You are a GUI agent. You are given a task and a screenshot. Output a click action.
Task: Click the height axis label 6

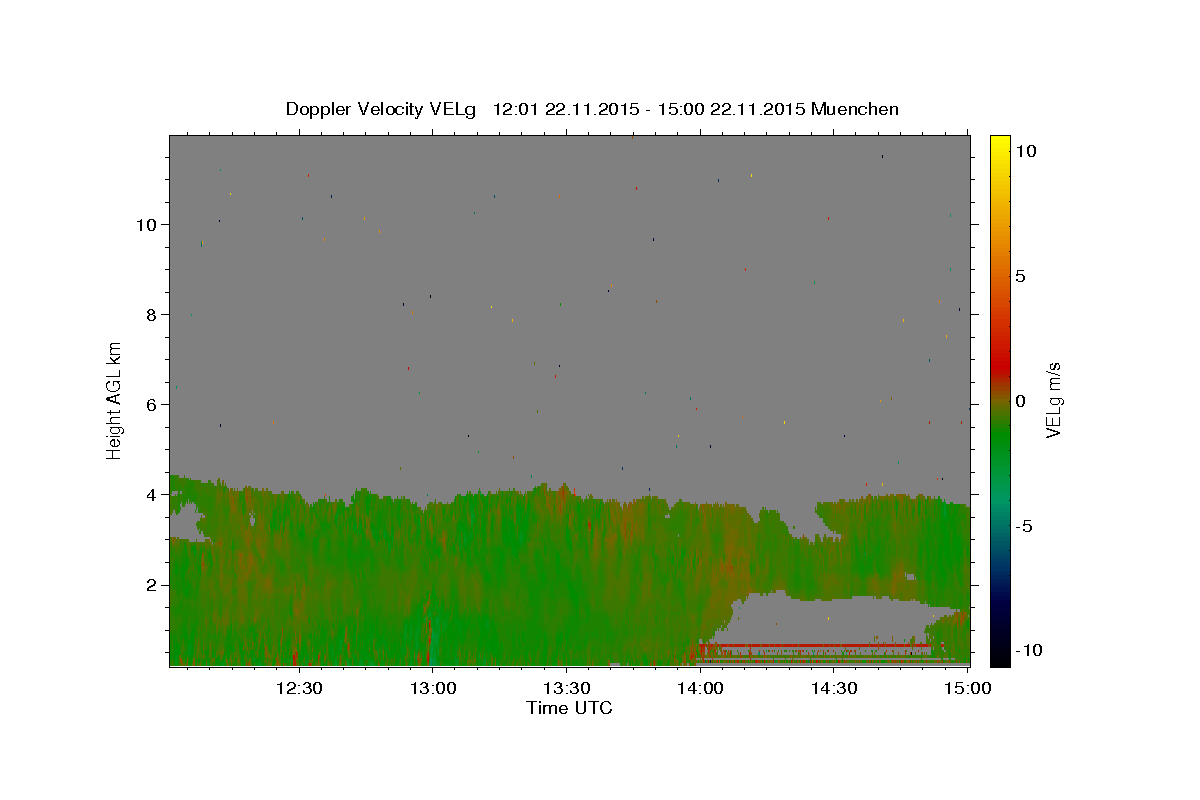pos(151,404)
